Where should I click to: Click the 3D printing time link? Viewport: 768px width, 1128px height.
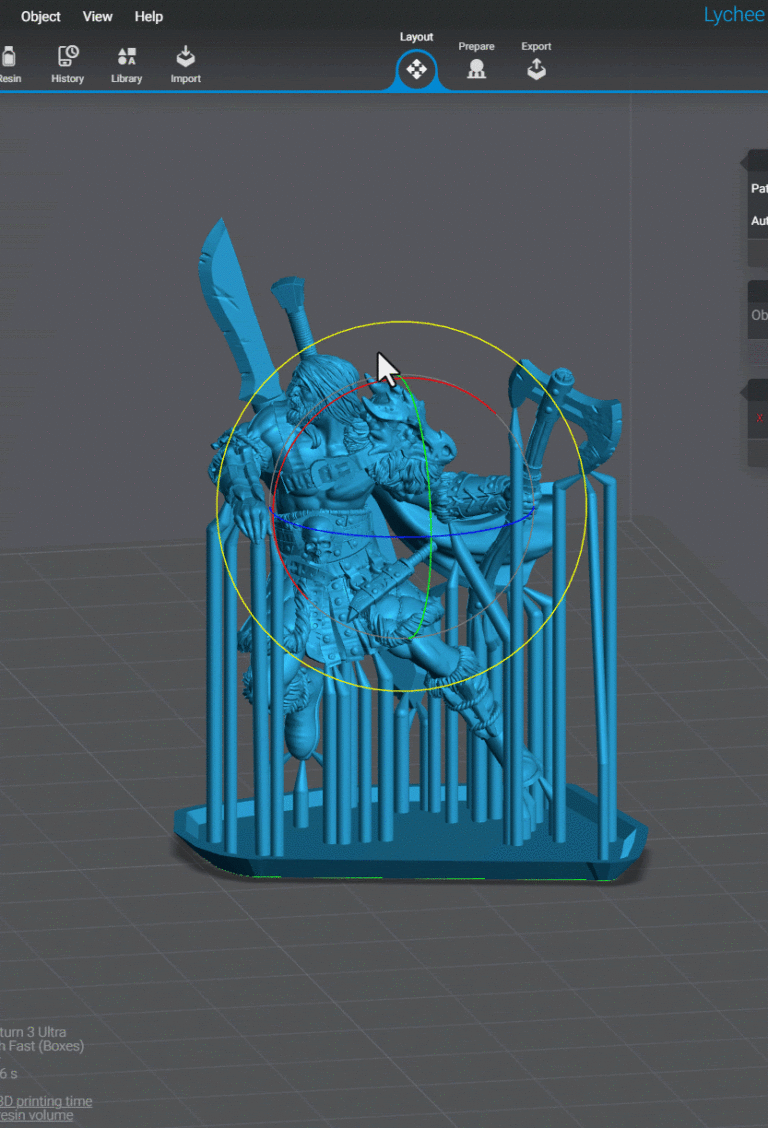46,1101
